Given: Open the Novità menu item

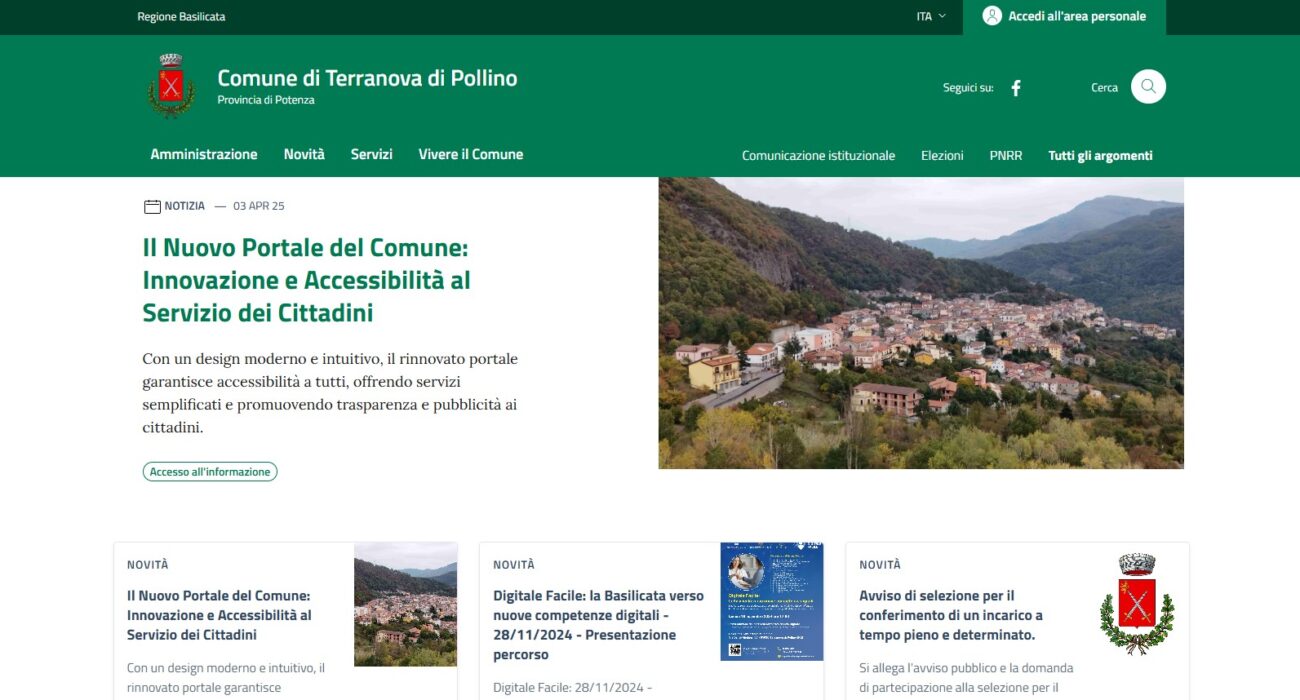Looking at the screenshot, I should coord(304,154).
